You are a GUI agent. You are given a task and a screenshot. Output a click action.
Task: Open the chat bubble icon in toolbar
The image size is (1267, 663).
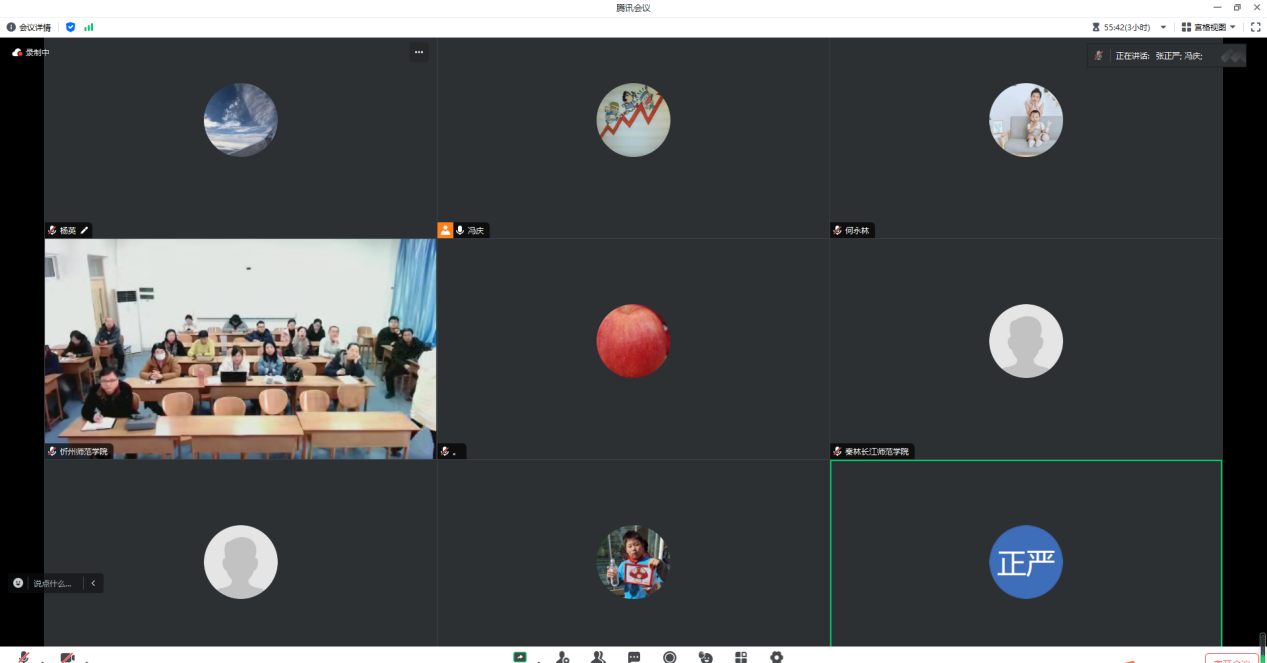click(634, 657)
